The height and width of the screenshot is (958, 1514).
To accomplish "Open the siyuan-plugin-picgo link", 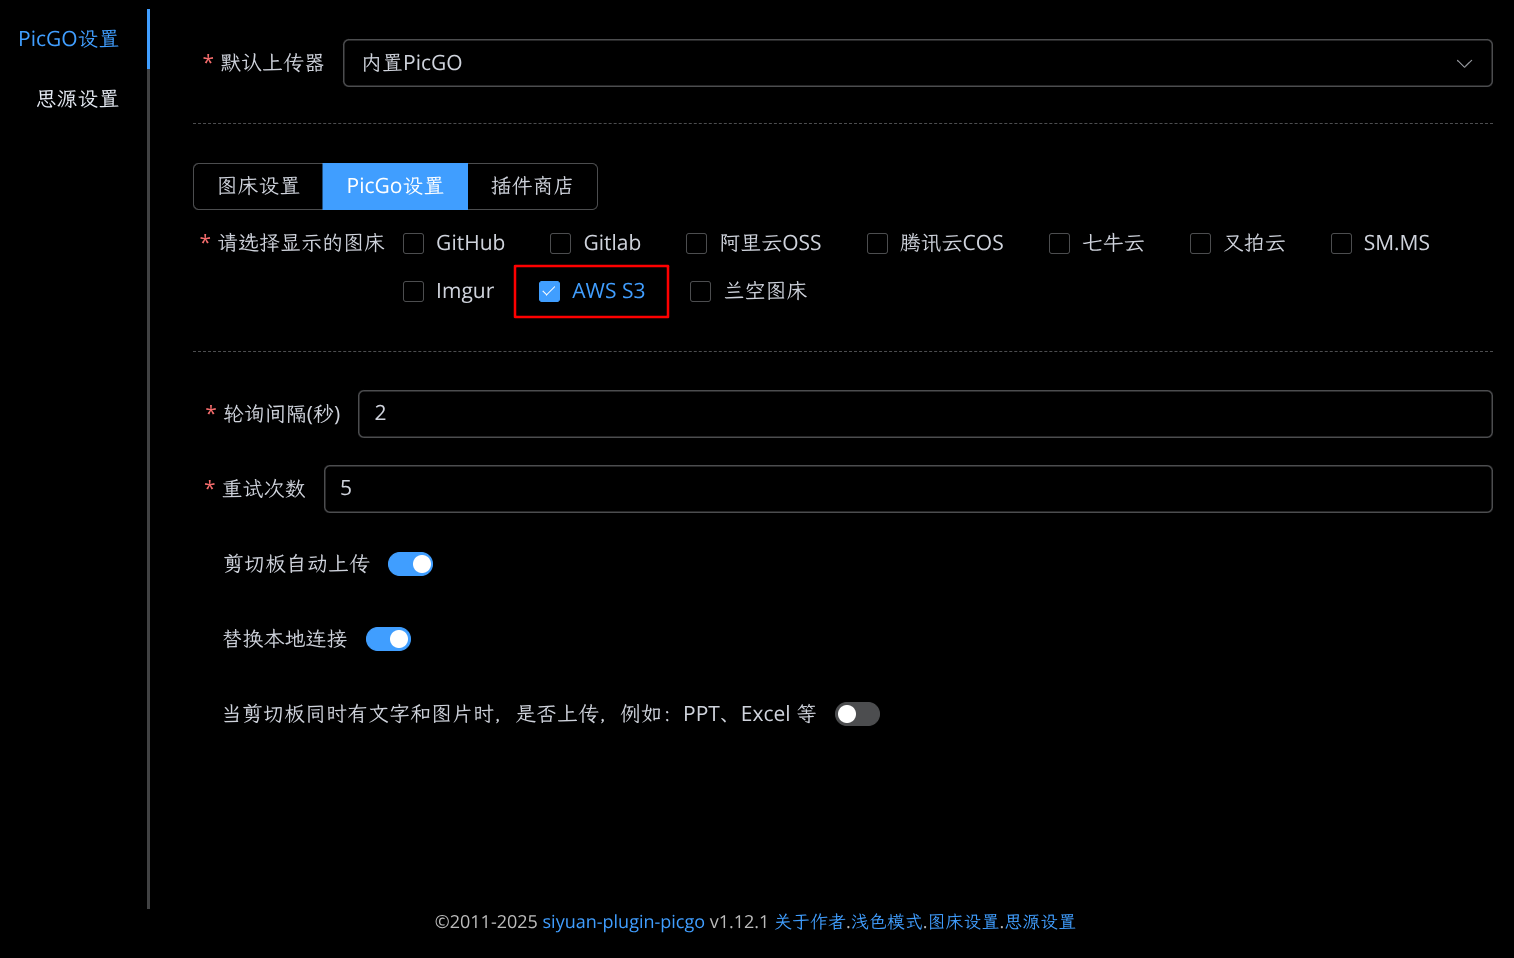I will point(624,922).
